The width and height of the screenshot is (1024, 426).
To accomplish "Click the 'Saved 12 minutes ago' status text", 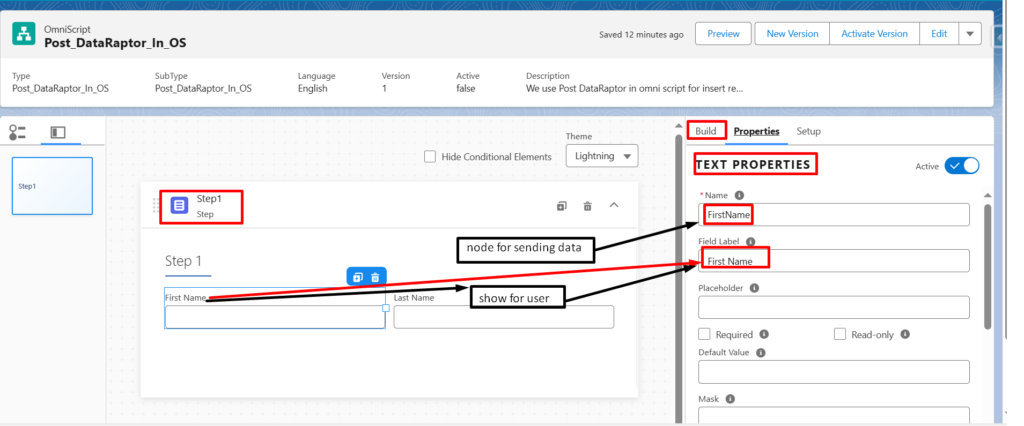I will click(641, 35).
